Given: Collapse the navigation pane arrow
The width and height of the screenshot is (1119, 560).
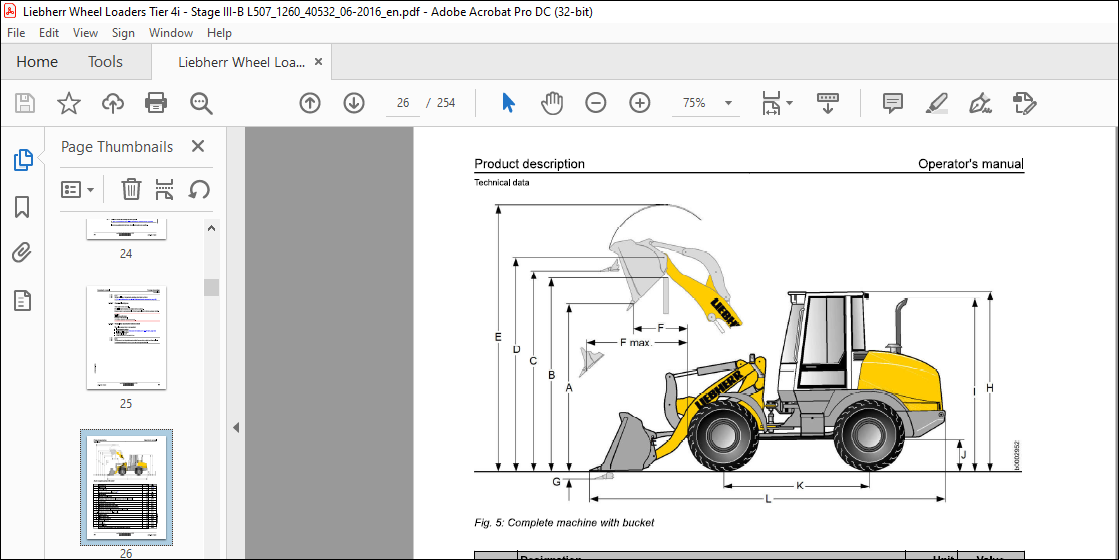Looking at the screenshot, I should coord(236,428).
